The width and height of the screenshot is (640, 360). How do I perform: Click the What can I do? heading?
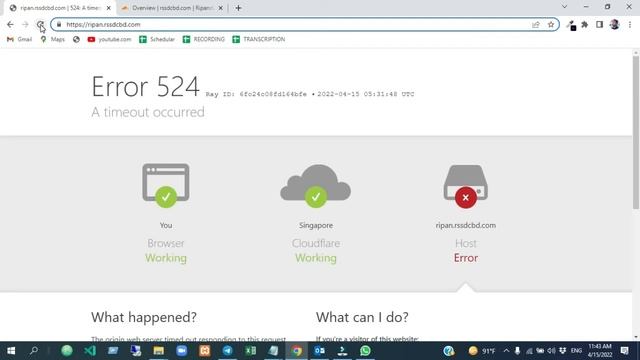point(362,317)
